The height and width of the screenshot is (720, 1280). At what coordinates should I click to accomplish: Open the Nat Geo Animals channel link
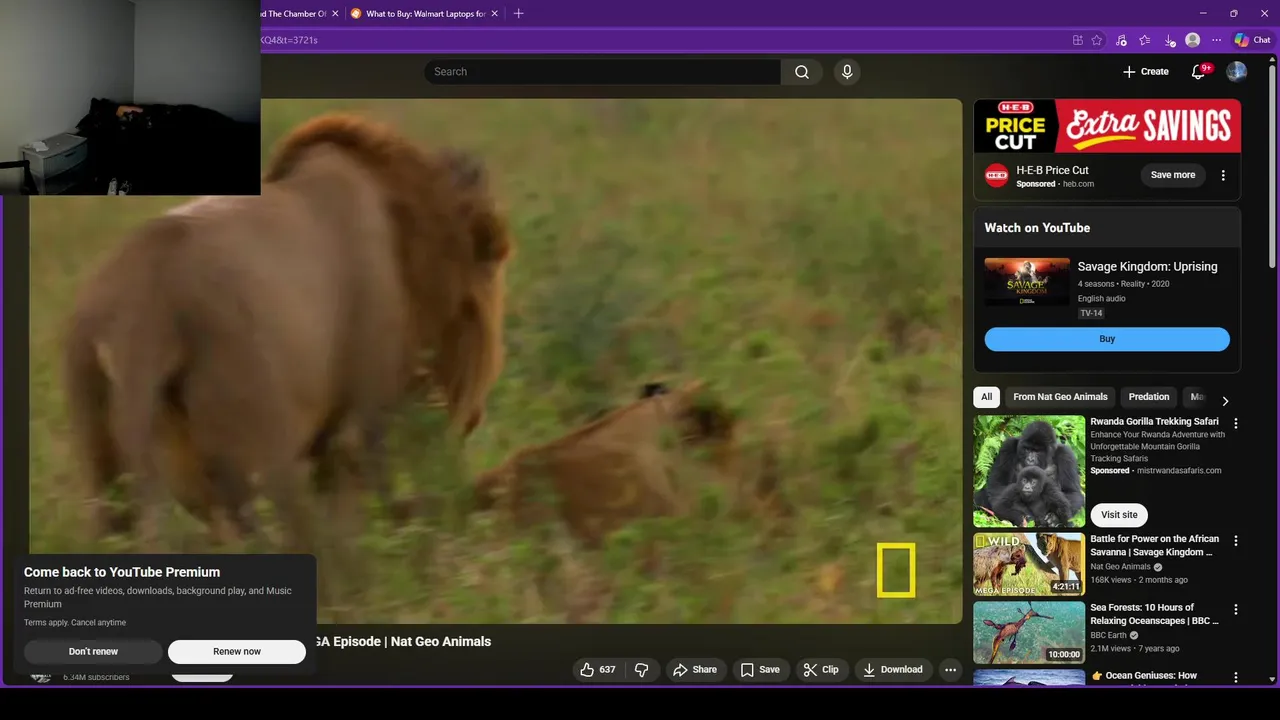(x=1120, y=567)
